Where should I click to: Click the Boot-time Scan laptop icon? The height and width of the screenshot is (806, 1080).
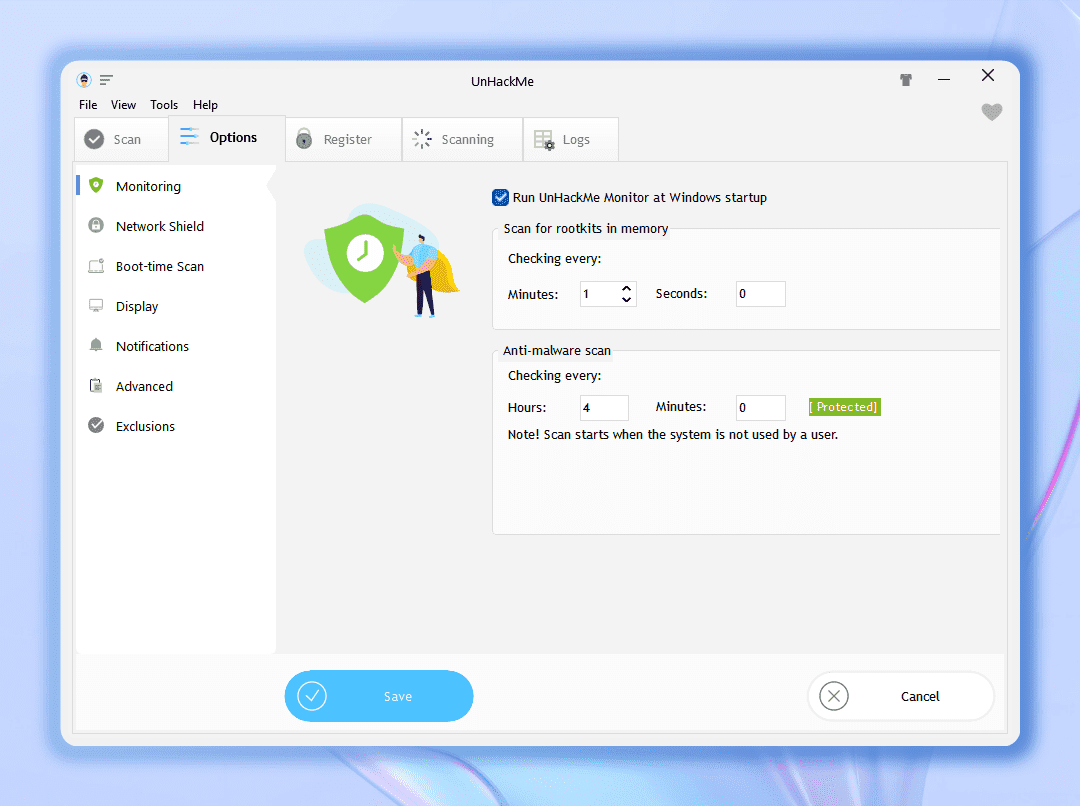click(x=96, y=266)
